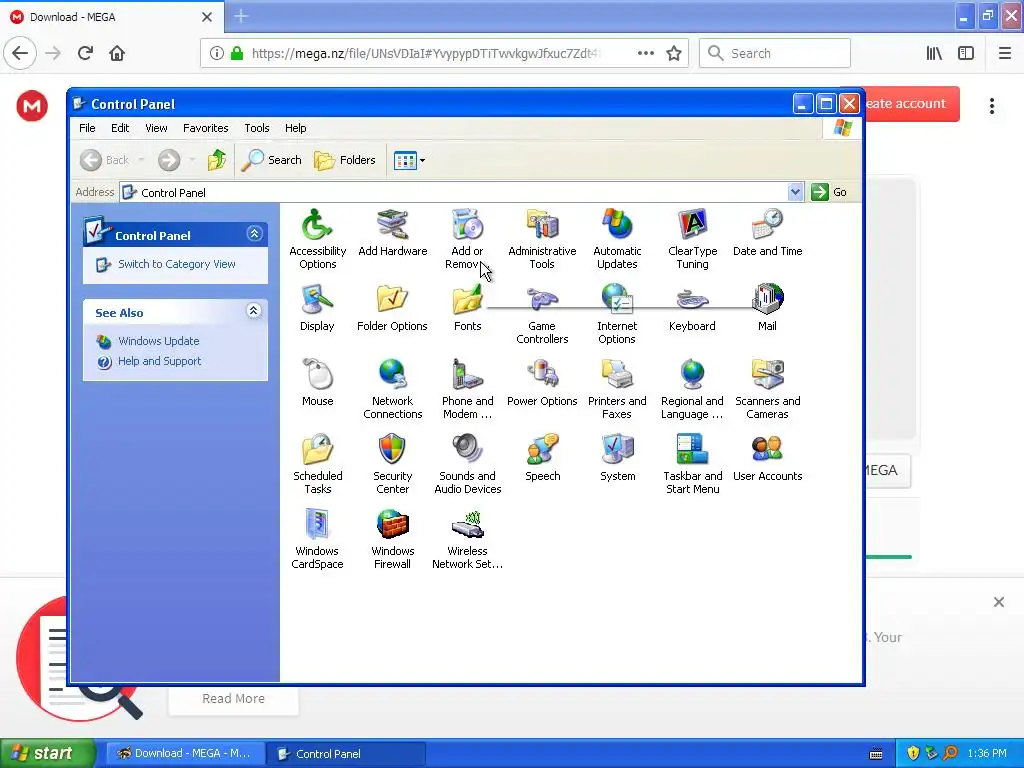Open Folder Options icon
The width and height of the screenshot is (1024, 768).
392,308
